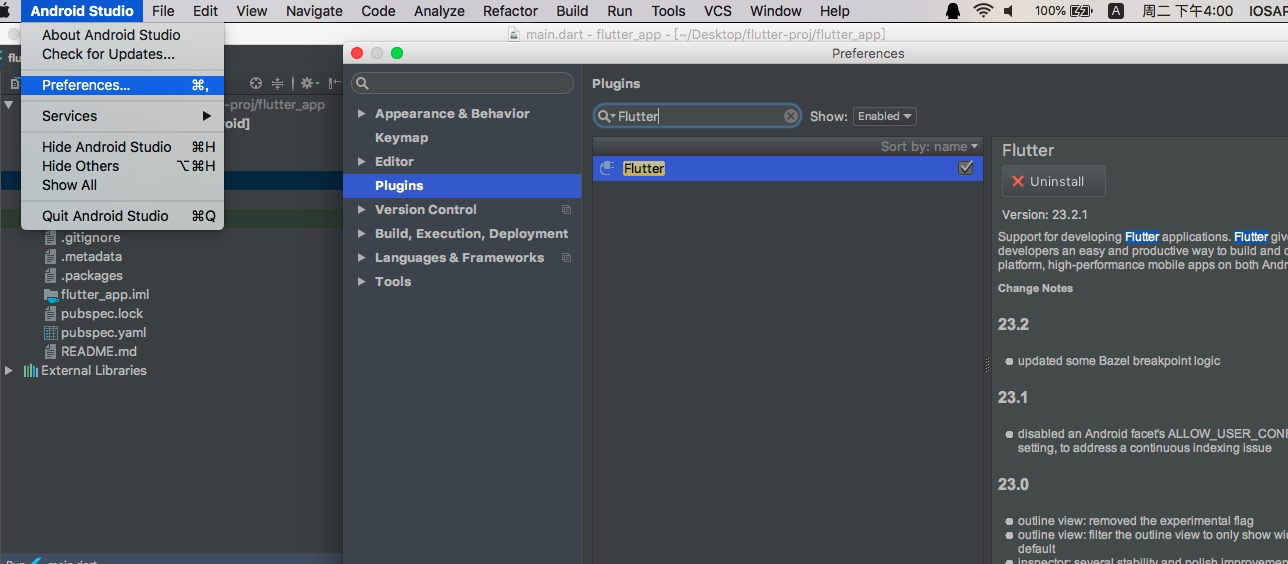Select Quit Android Studio
Screen dimensions: 1288x564
pos(122,216)
